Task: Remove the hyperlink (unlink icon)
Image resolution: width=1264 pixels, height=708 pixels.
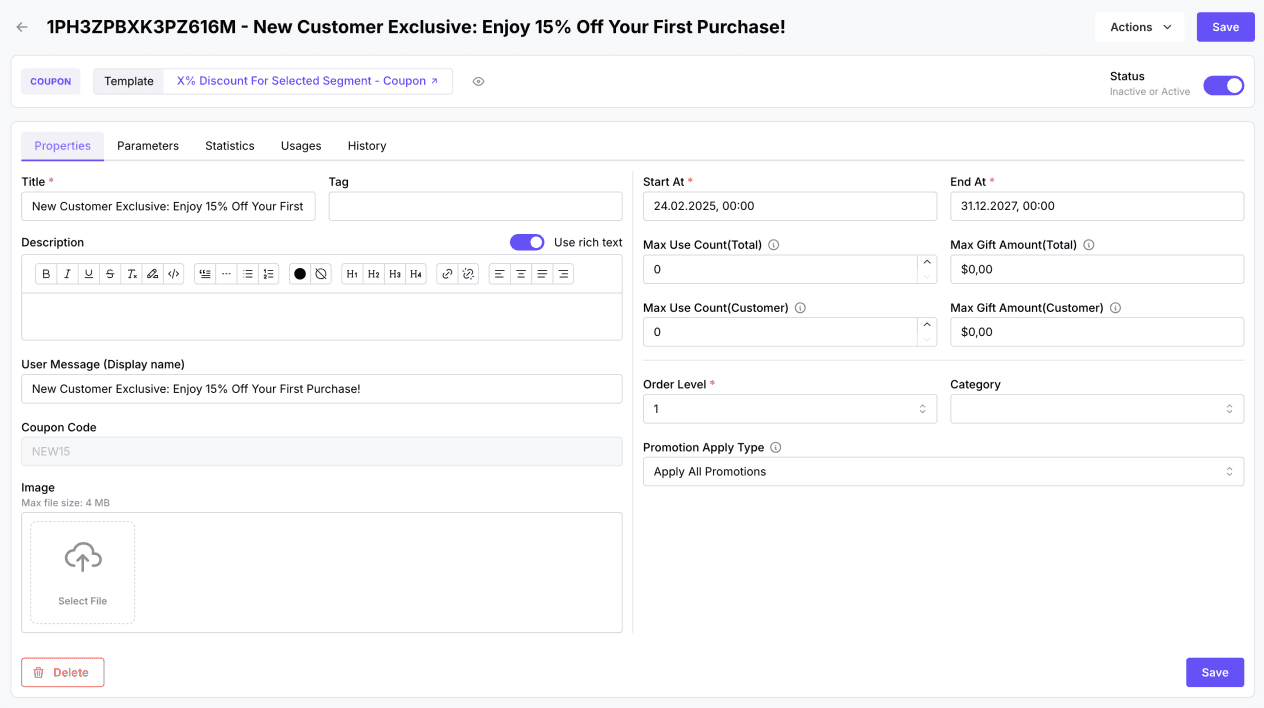Action: (x=468, y=274)
